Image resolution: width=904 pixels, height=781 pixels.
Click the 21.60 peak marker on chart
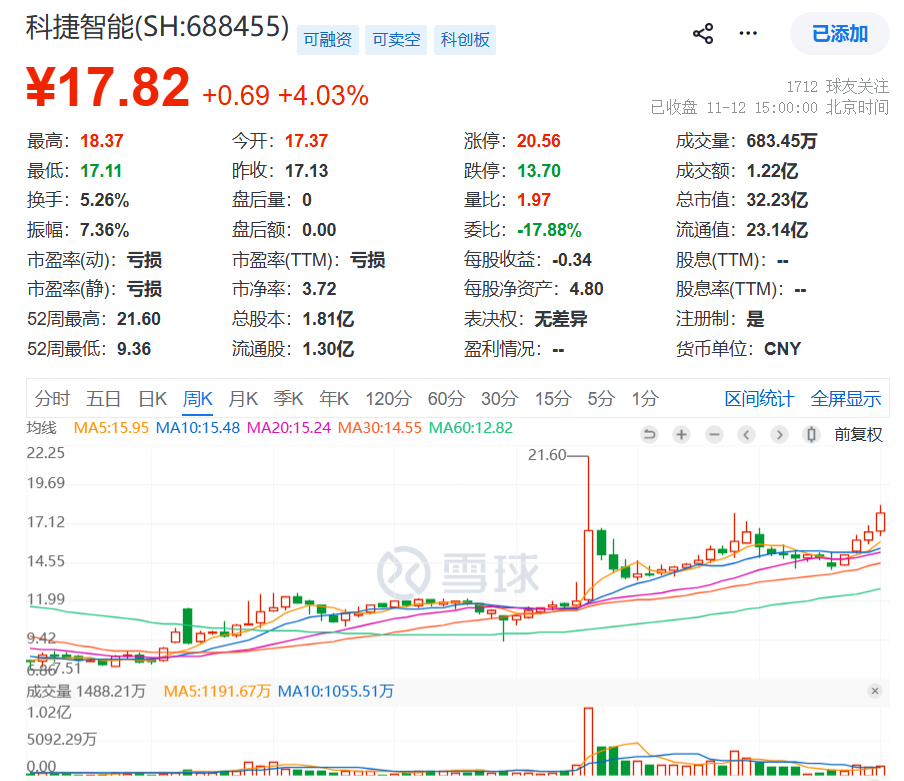click(547, 455)
